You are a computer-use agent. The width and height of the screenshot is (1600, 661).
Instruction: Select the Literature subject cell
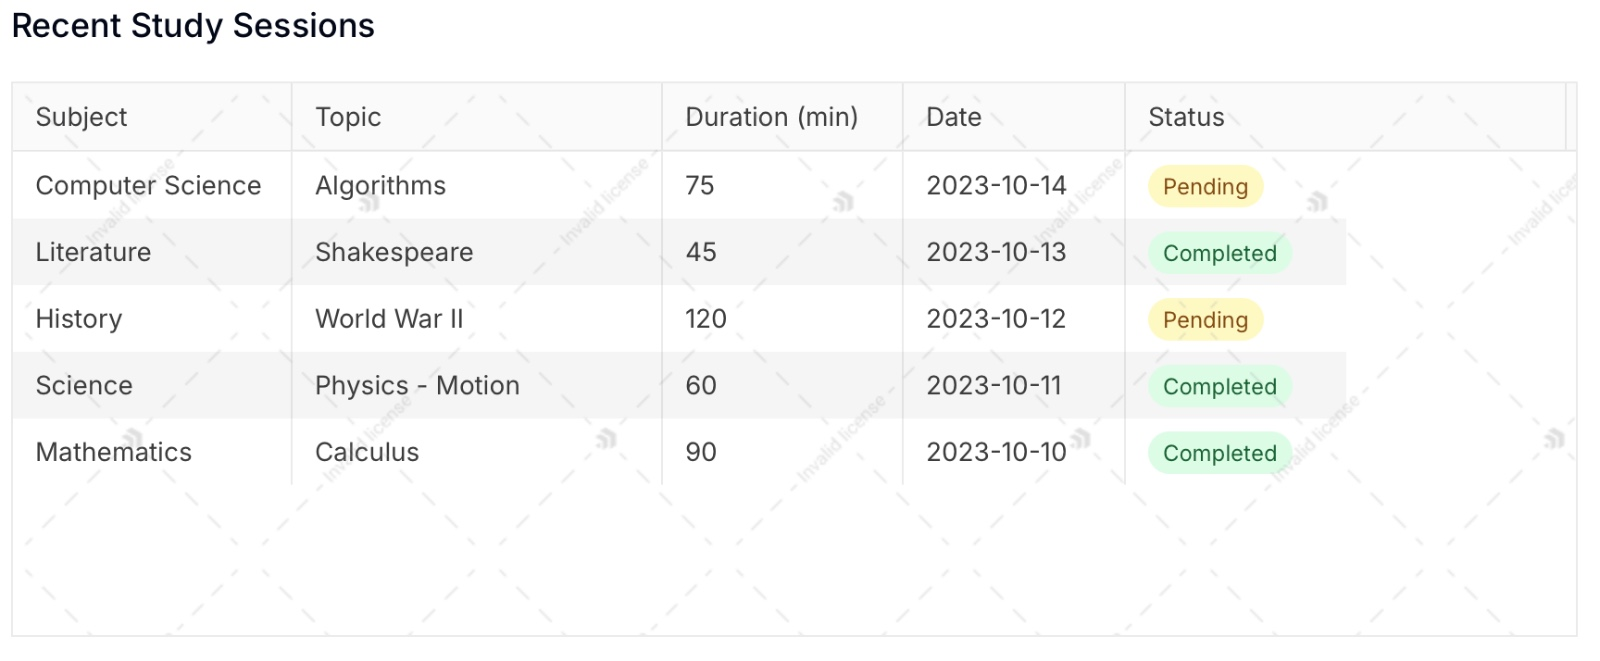(152, 252)
